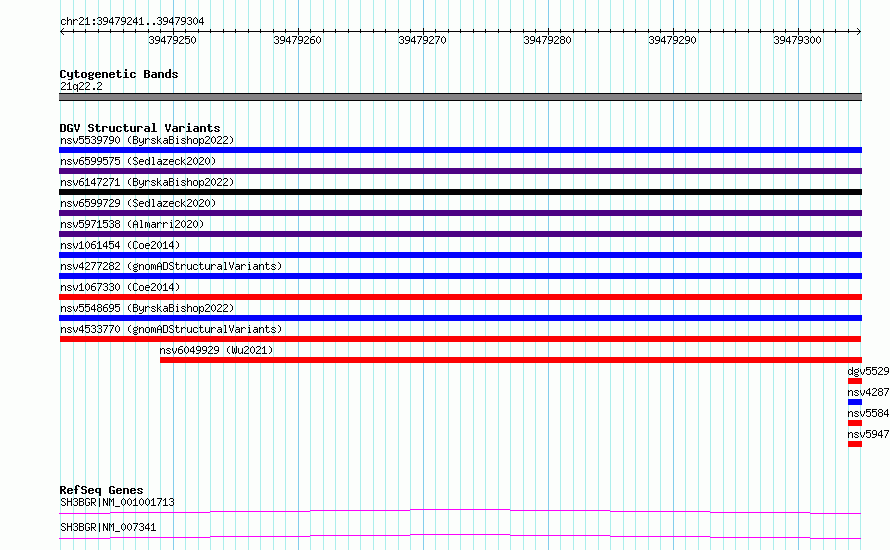
Task: Open the SH3BGR|NM_001001713 gene label
Action: 117,502
